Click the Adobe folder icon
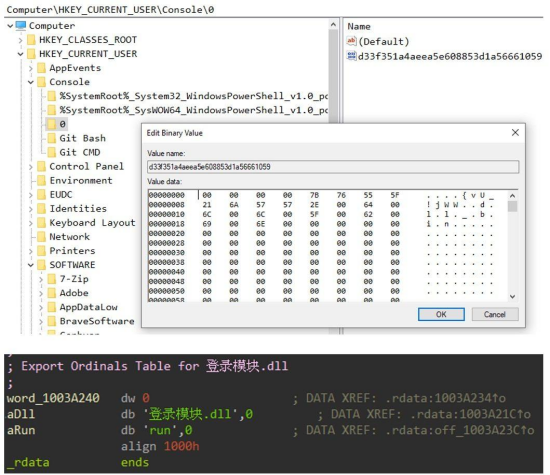The height and width of the screenshot is (475, 550). click(52, 293)
